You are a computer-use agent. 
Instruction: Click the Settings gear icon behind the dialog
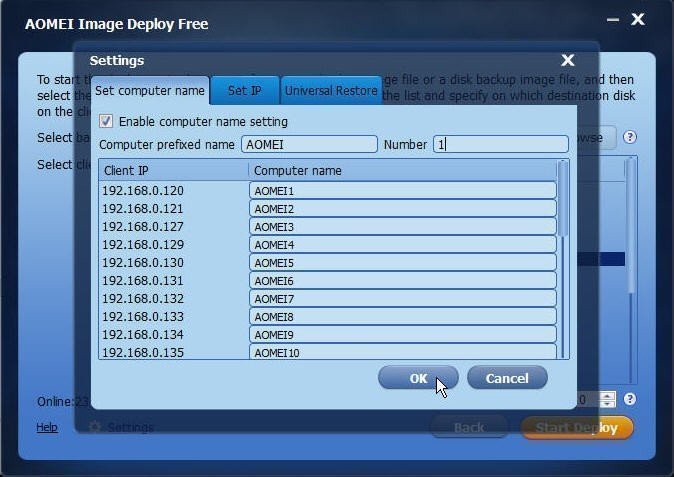94,427
